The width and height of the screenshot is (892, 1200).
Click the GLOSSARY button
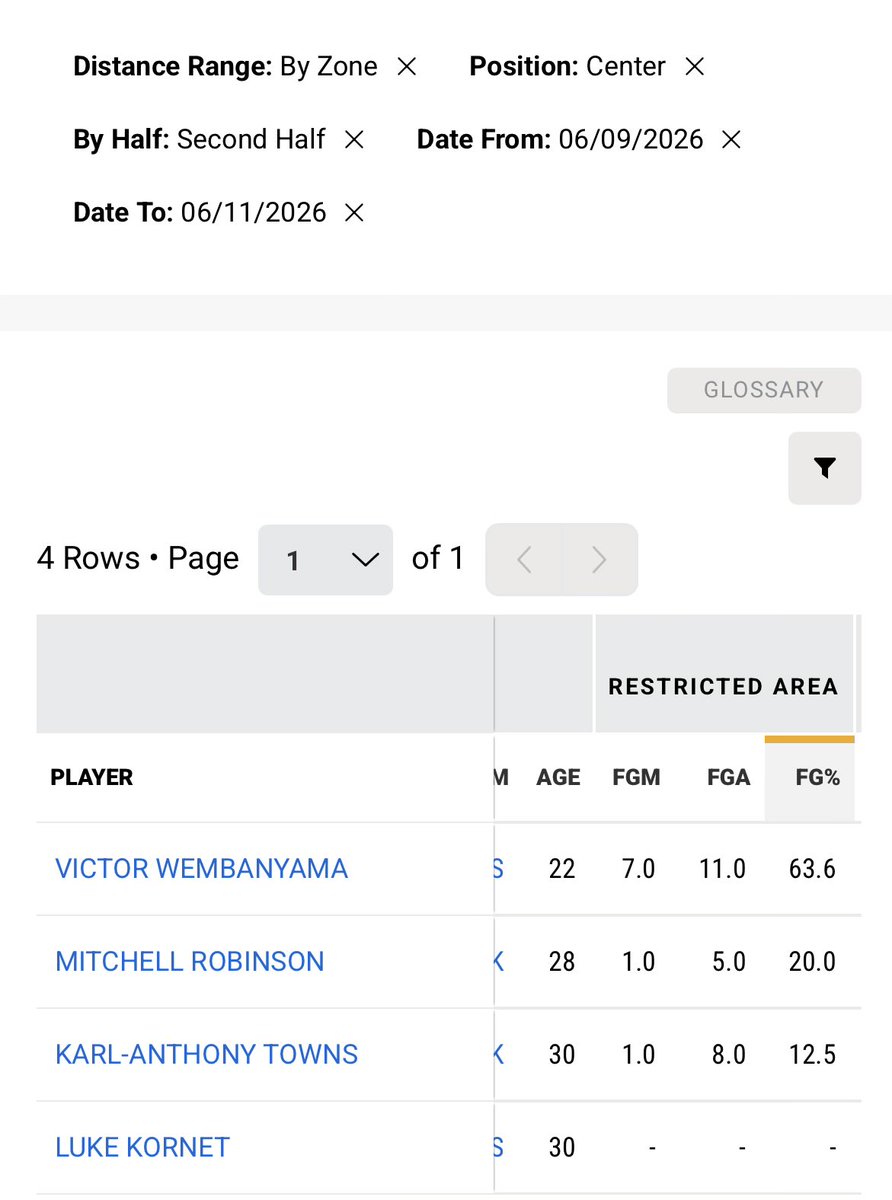(764, 390)
